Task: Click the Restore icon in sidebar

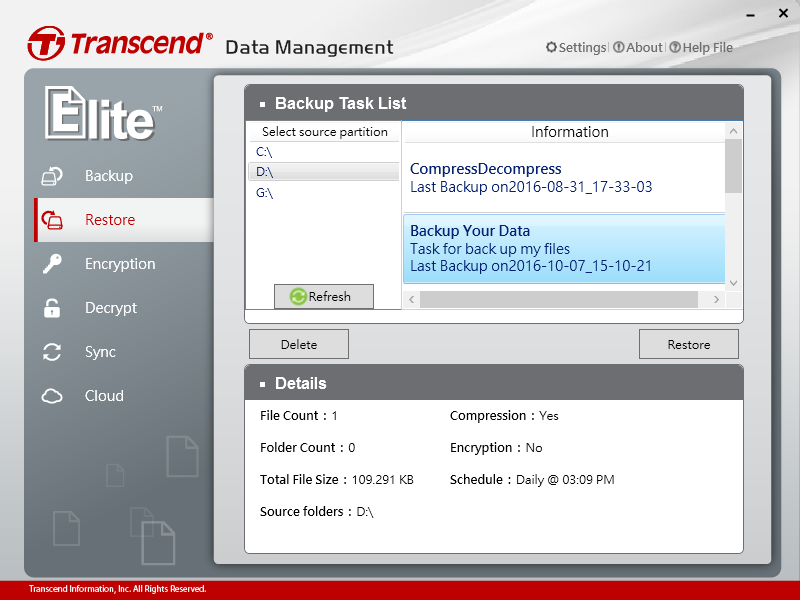Action: click(52, 221)
